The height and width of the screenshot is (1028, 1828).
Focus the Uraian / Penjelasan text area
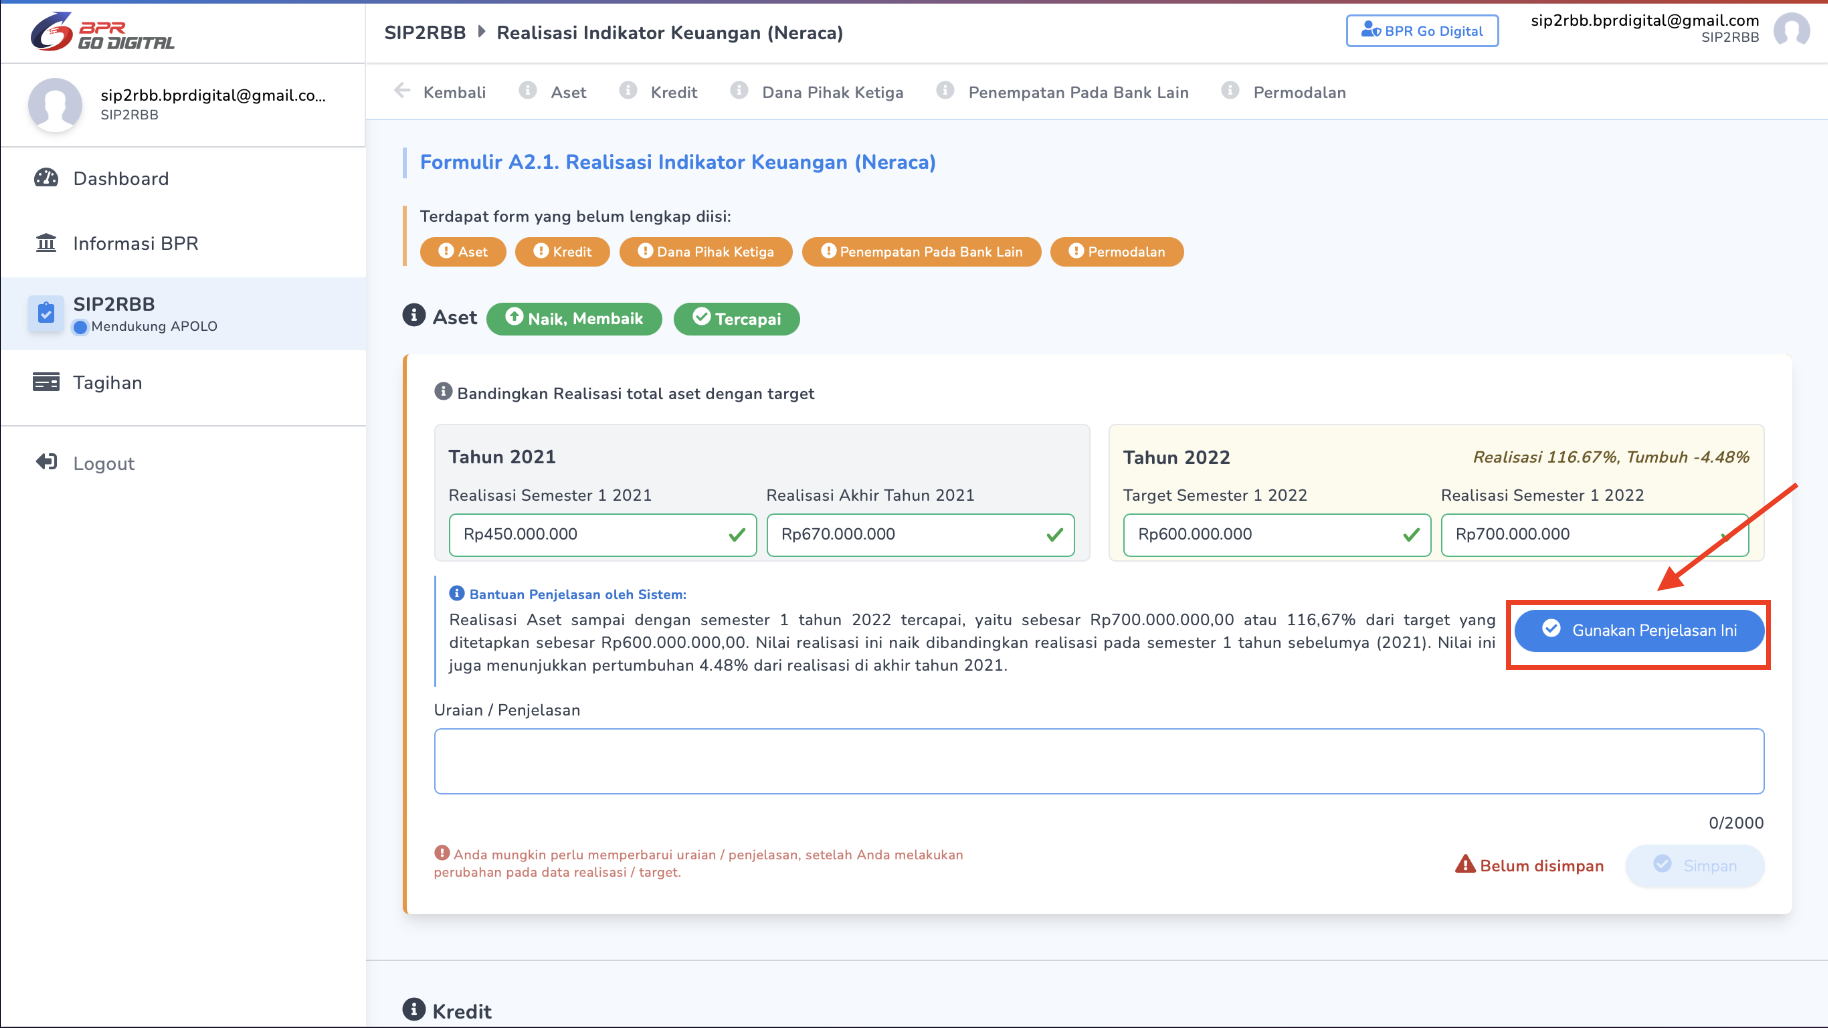(1099, 761)
